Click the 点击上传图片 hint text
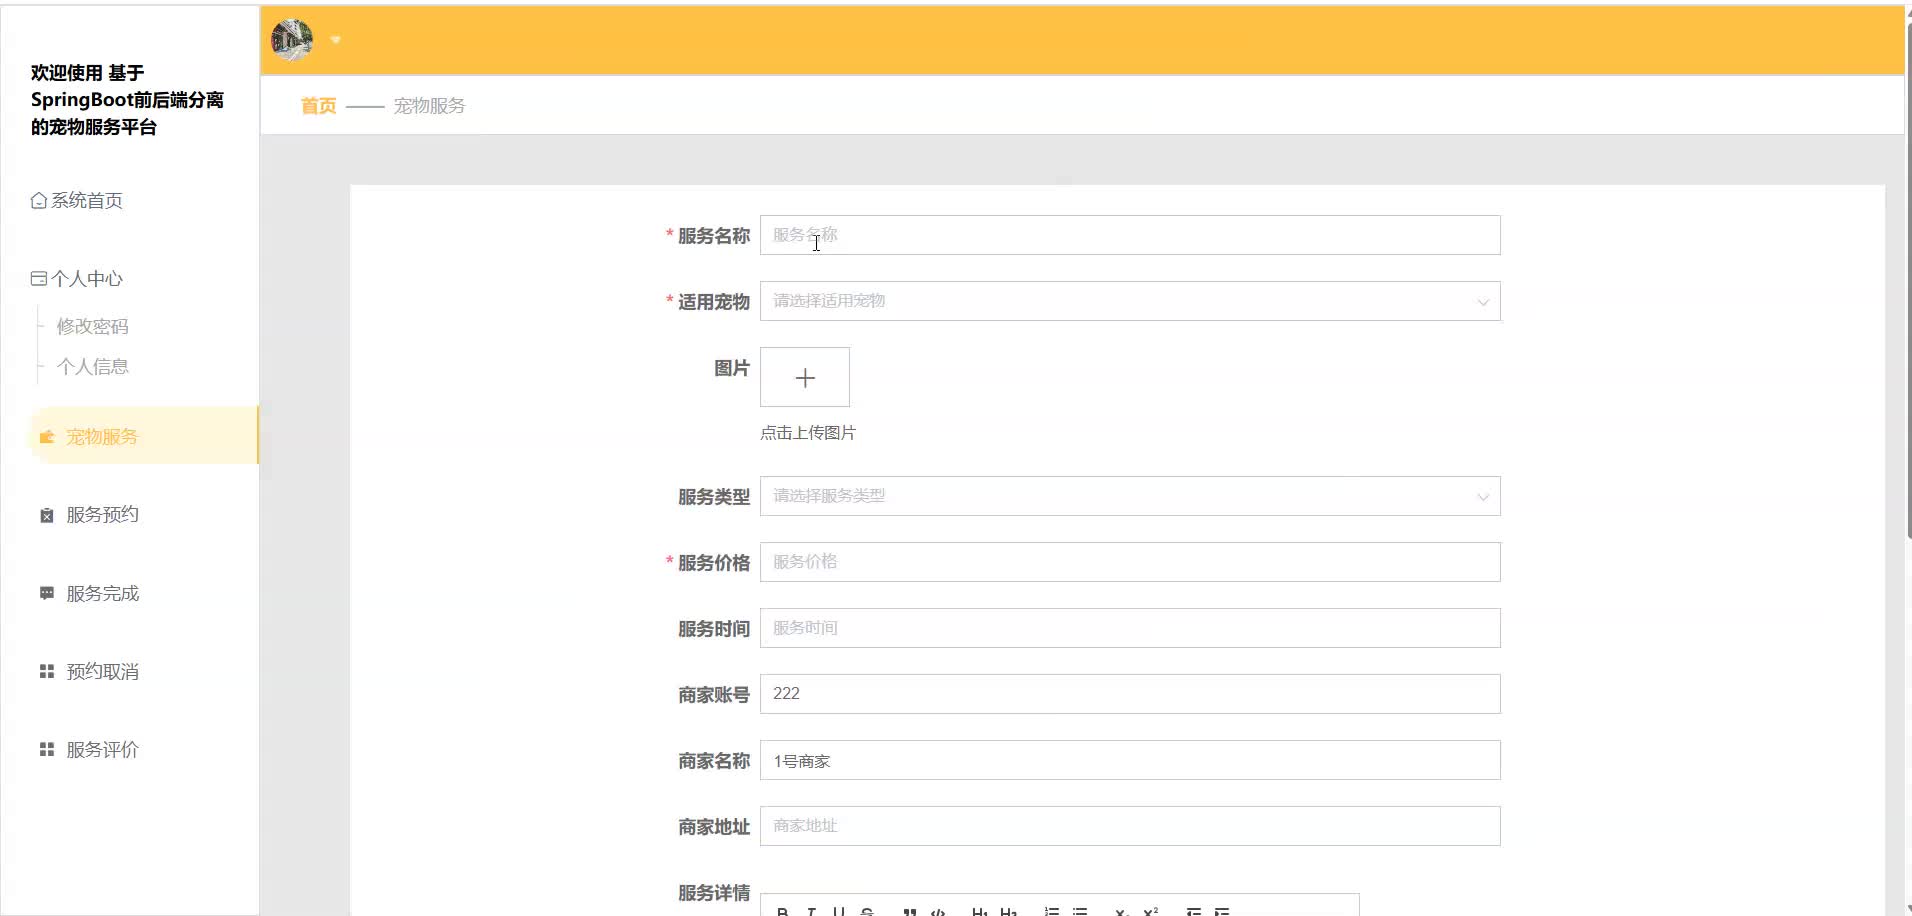Viewport: 1912px width, 916px height. point(808,433)
